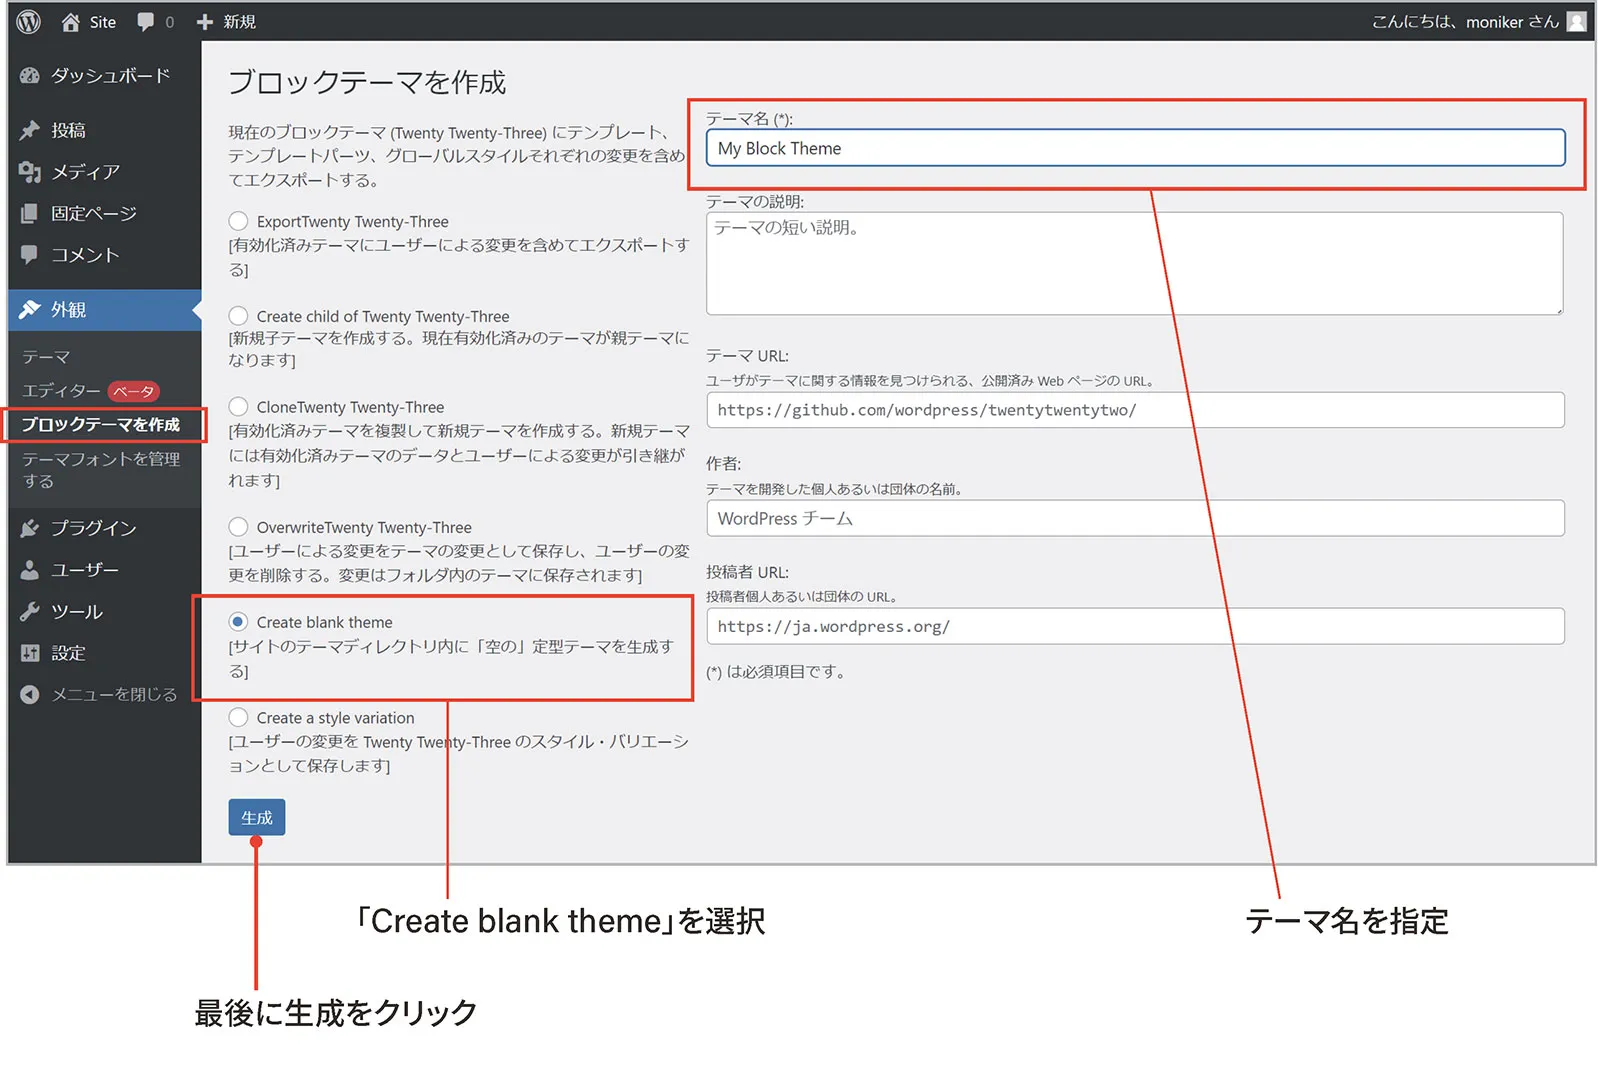Open the プラグイン sidebar menu

[93, 528]
